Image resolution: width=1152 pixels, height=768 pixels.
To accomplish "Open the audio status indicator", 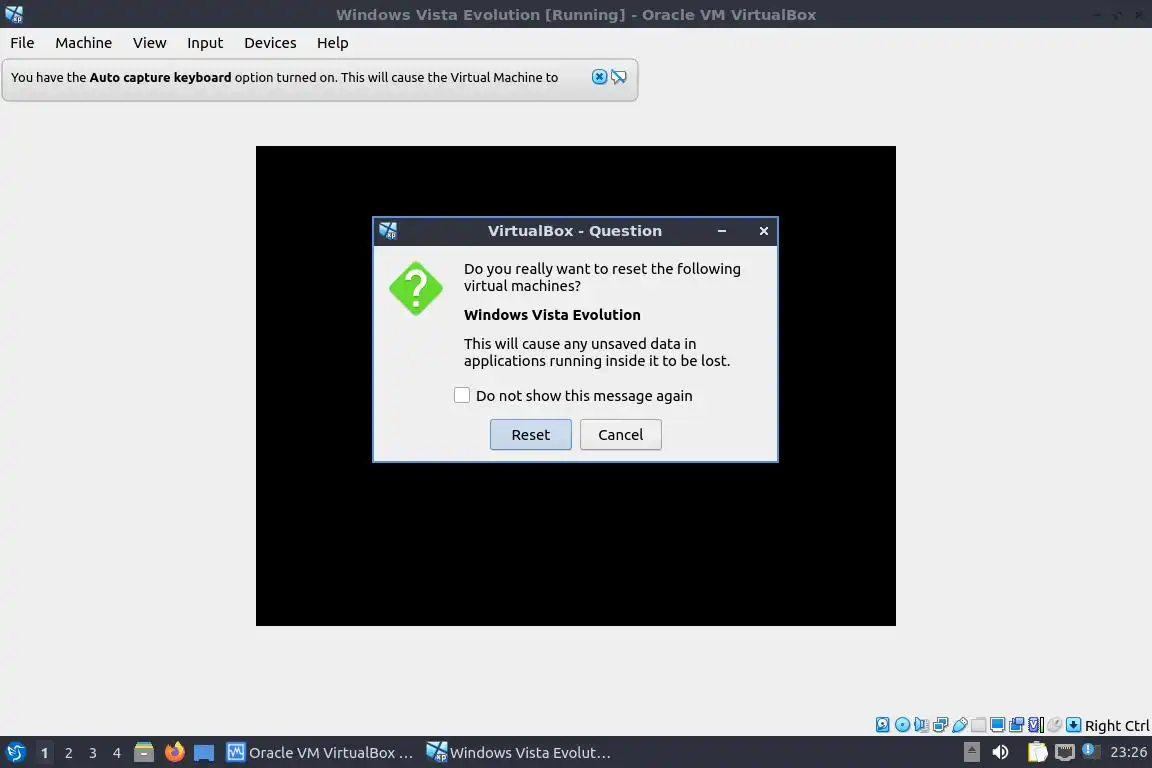I will 921,725.
